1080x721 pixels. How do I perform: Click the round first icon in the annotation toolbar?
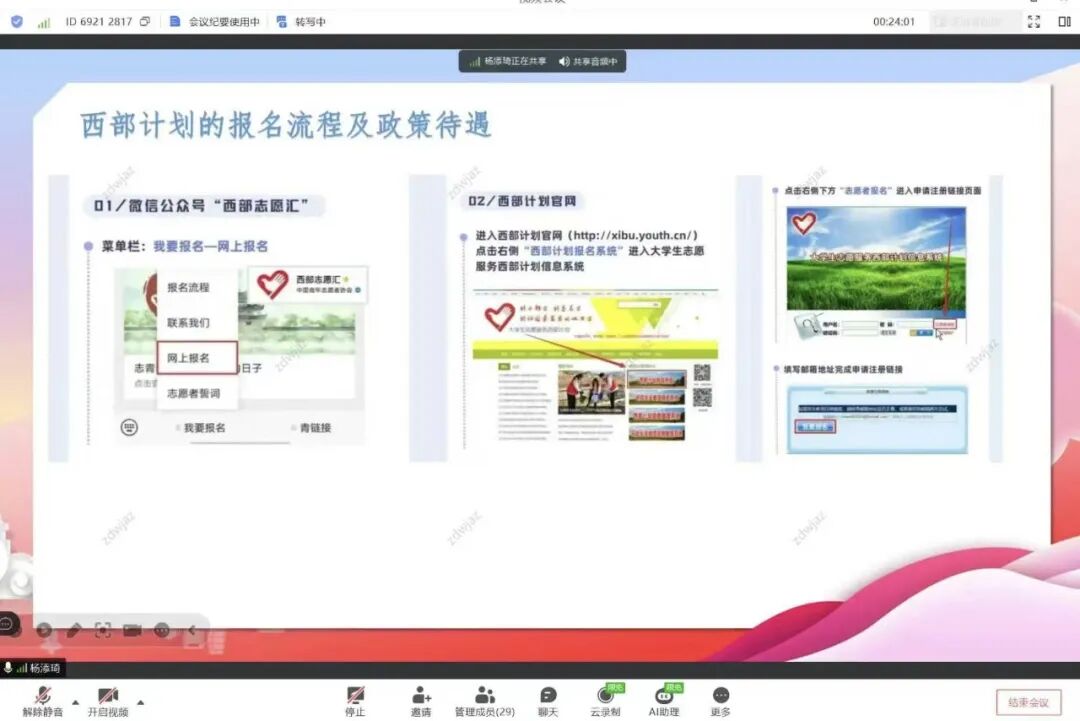44,629
